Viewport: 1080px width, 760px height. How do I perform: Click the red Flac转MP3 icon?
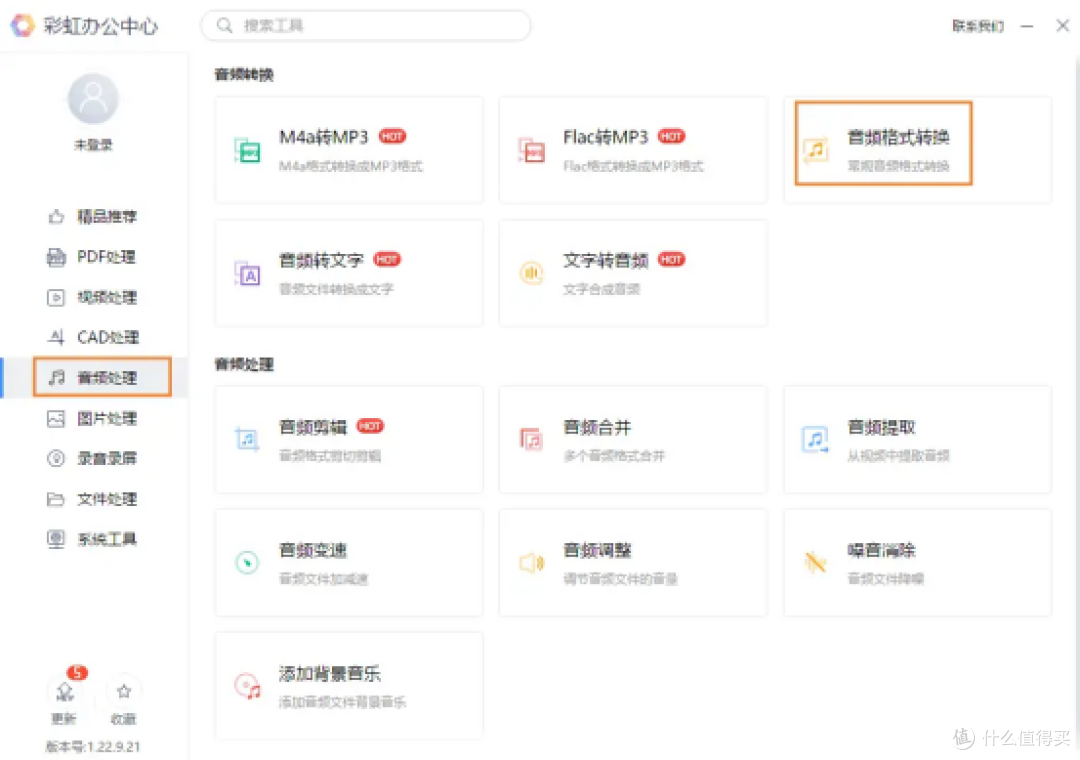[532, 150]
